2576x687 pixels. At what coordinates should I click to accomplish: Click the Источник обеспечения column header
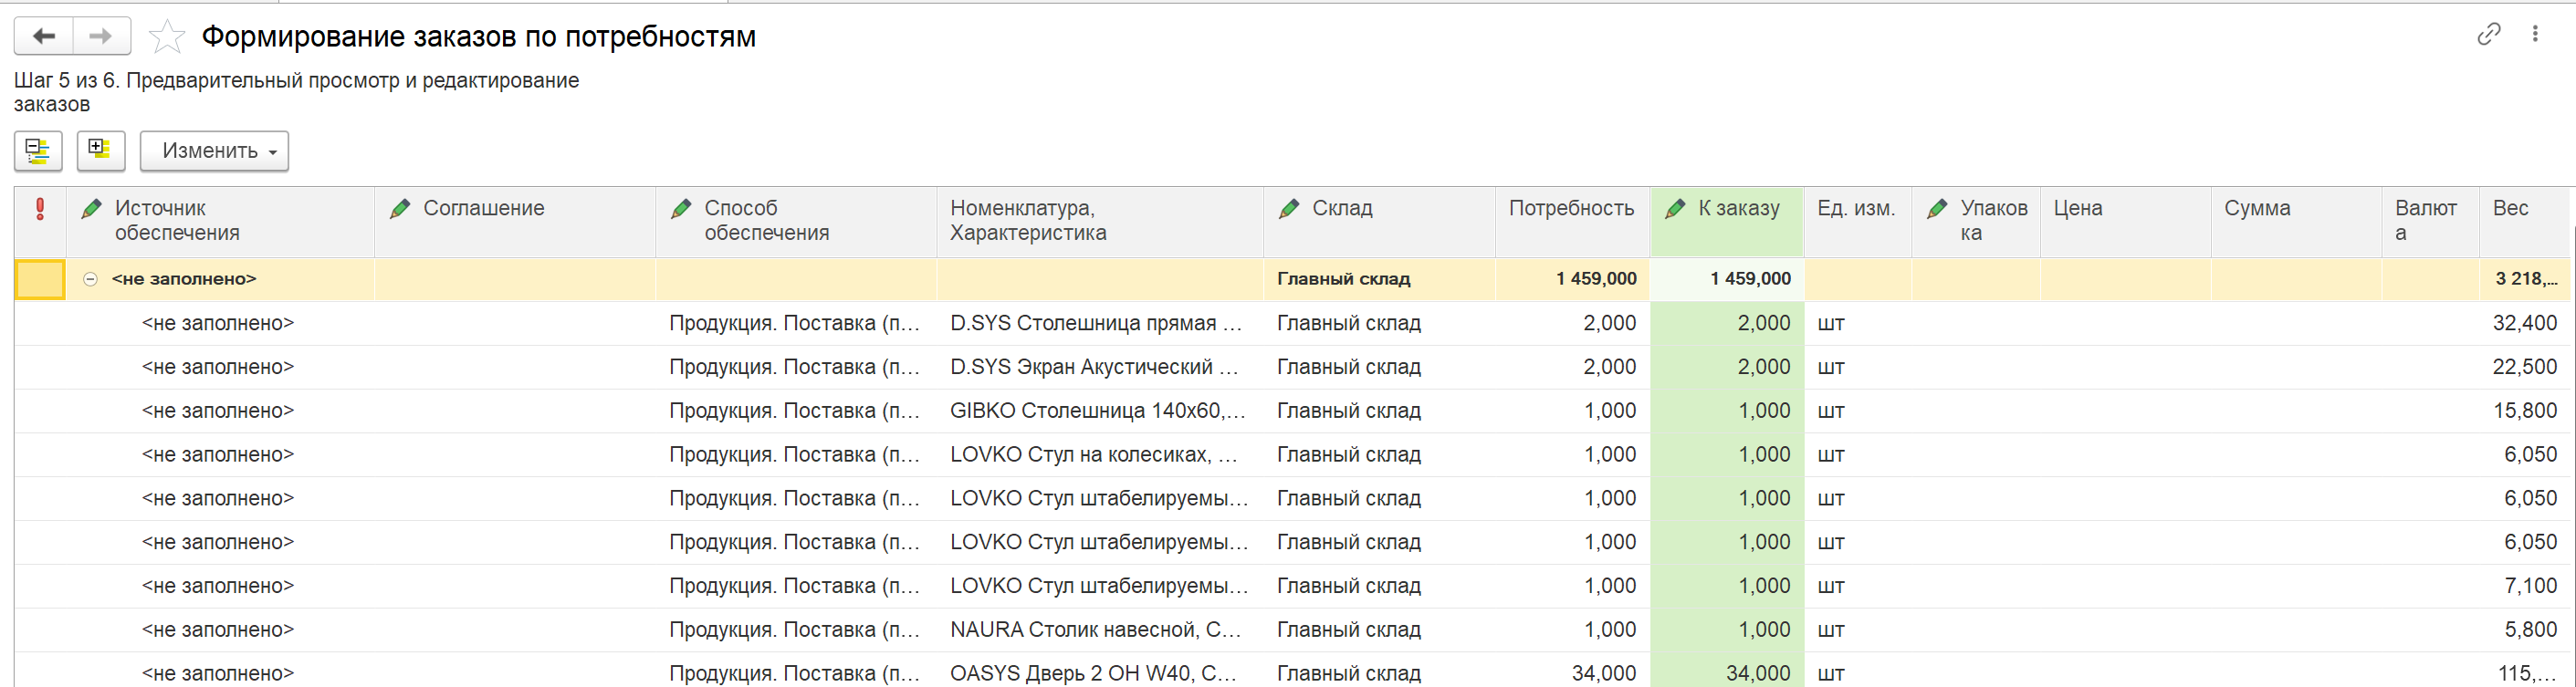[x=176, y=220]
